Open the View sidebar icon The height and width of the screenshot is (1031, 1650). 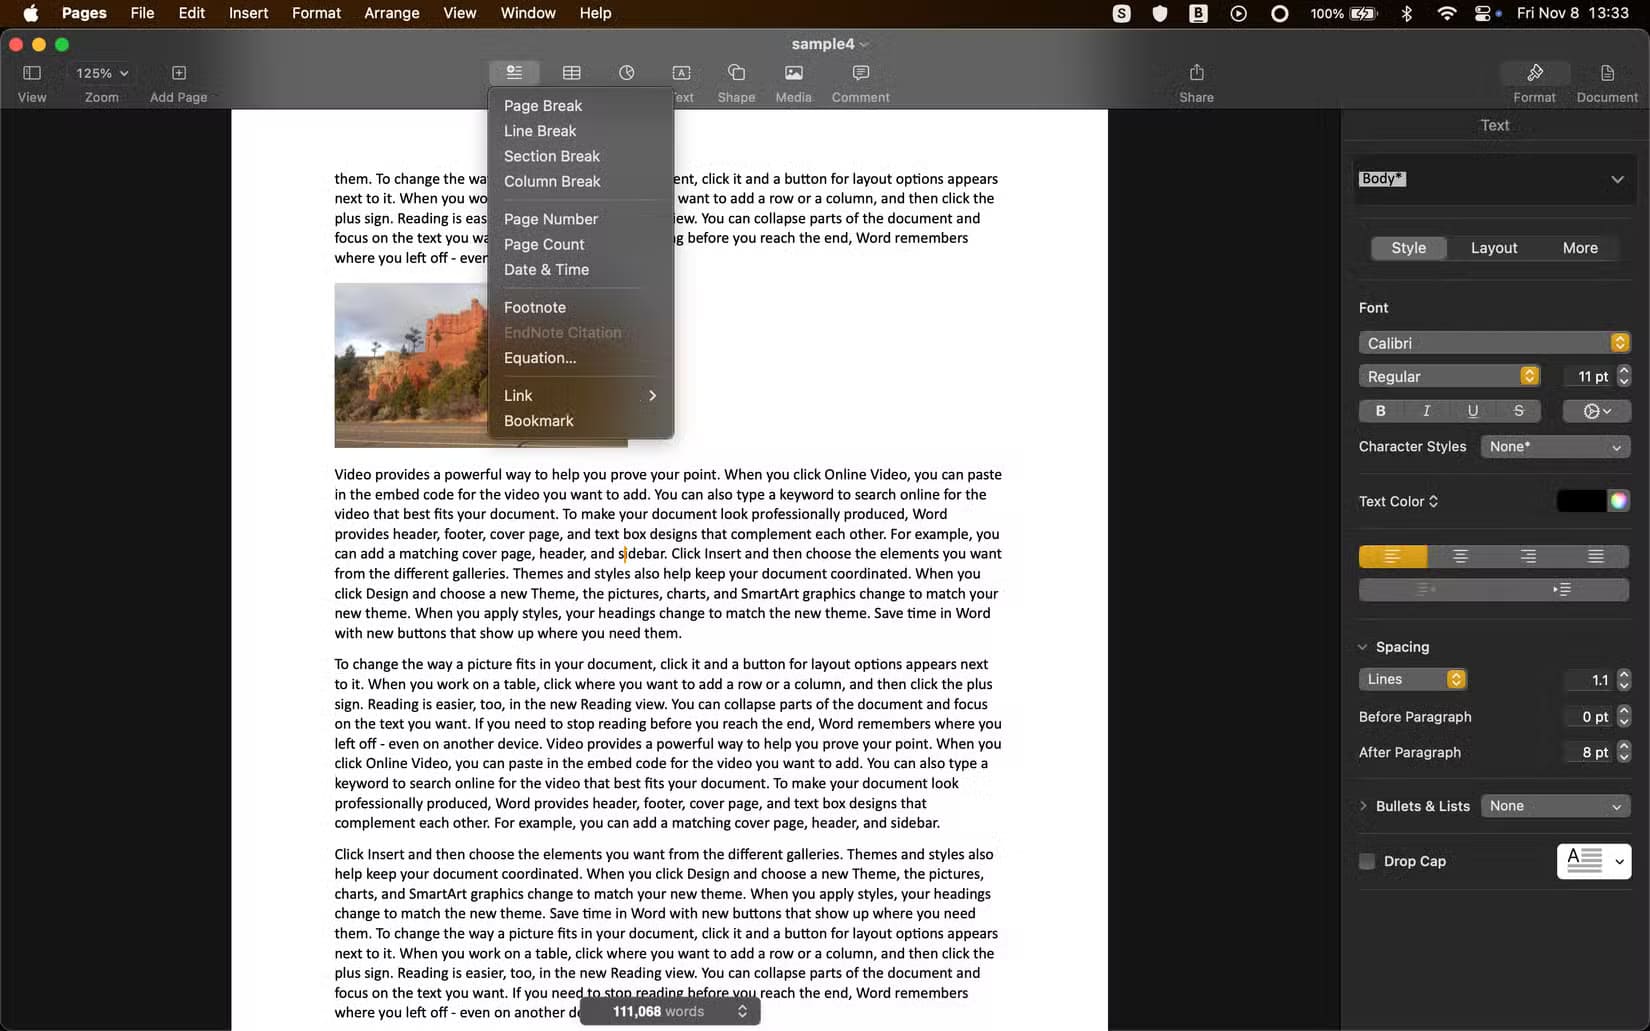[32, 73]
